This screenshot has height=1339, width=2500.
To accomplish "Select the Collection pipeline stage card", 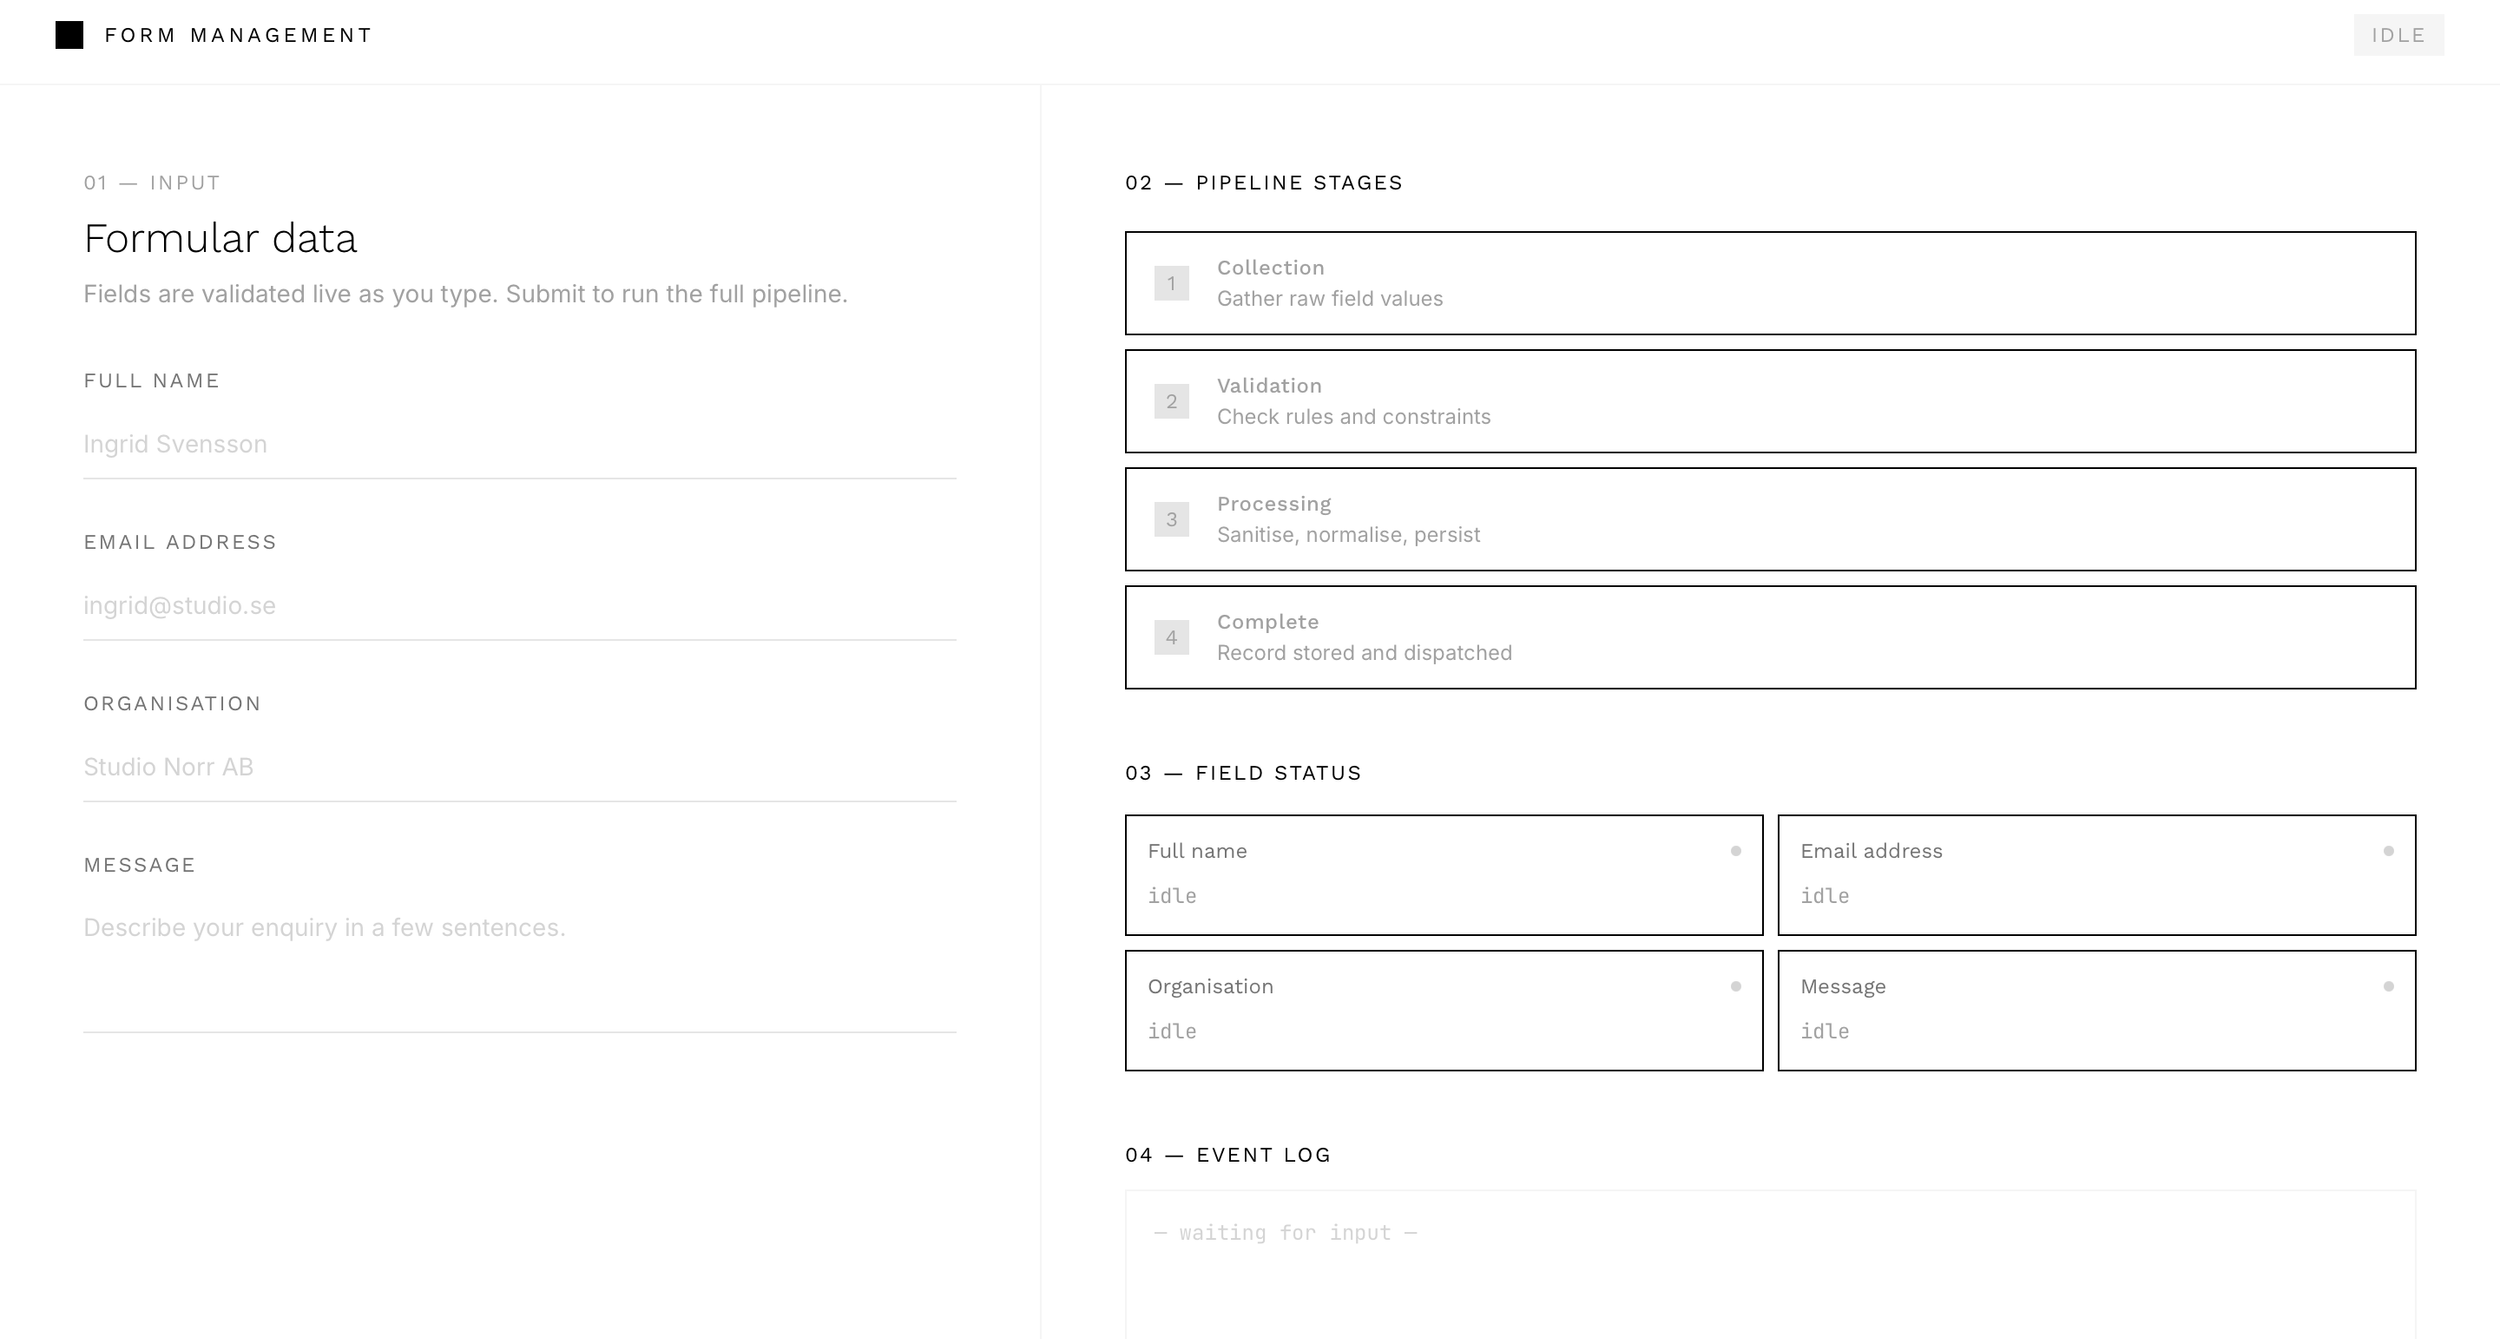I will tap(1770, 283).
